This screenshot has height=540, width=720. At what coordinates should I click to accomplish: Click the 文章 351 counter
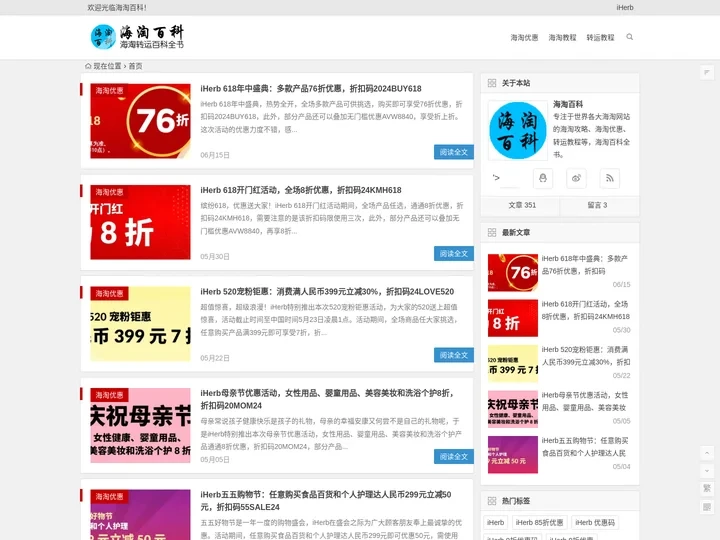[522, 205]
